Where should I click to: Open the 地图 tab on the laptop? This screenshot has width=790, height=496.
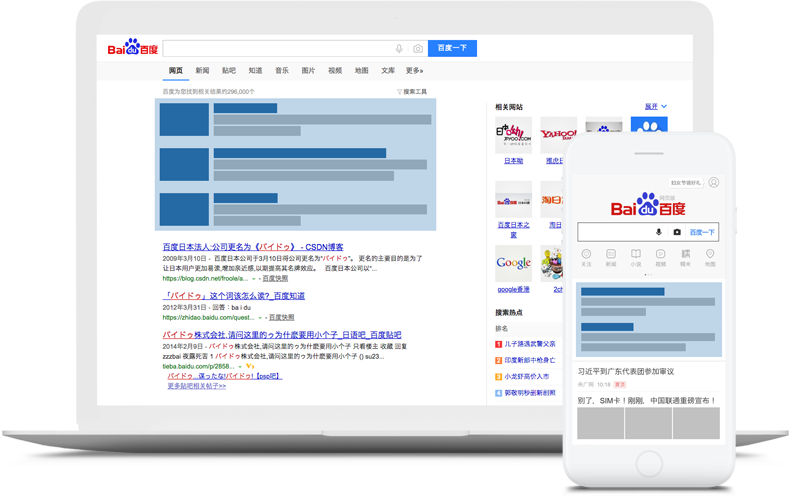click(361, 71)
